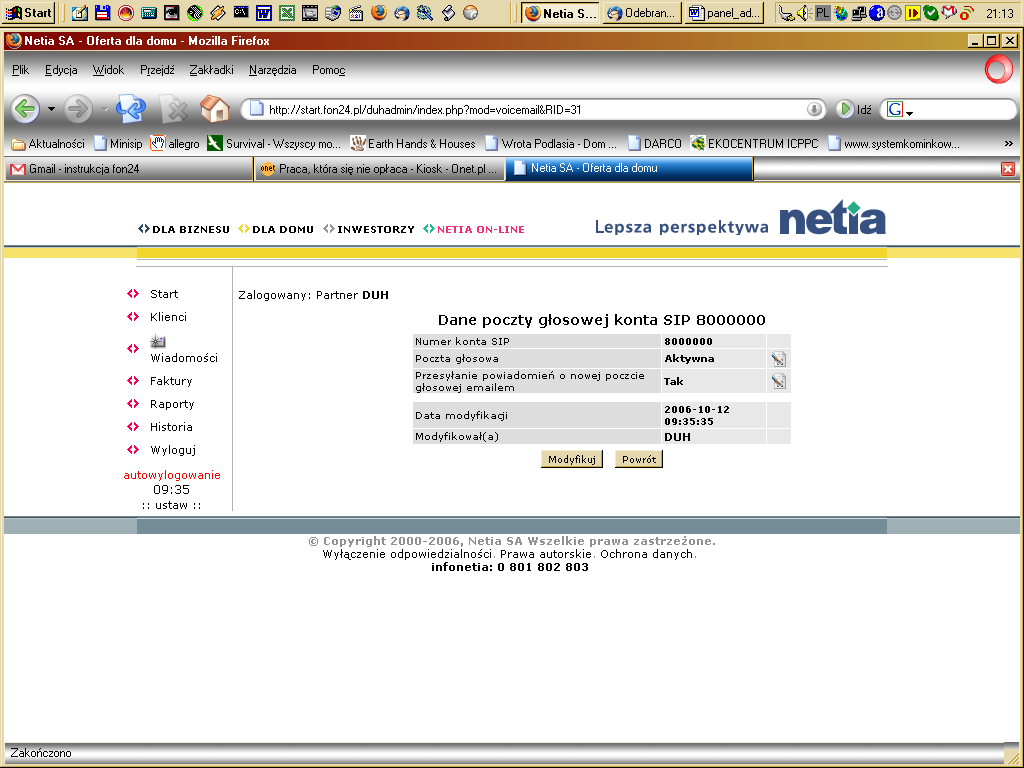Click the Powrót button
Screen dimensions: 1024x768
point(639,459)
